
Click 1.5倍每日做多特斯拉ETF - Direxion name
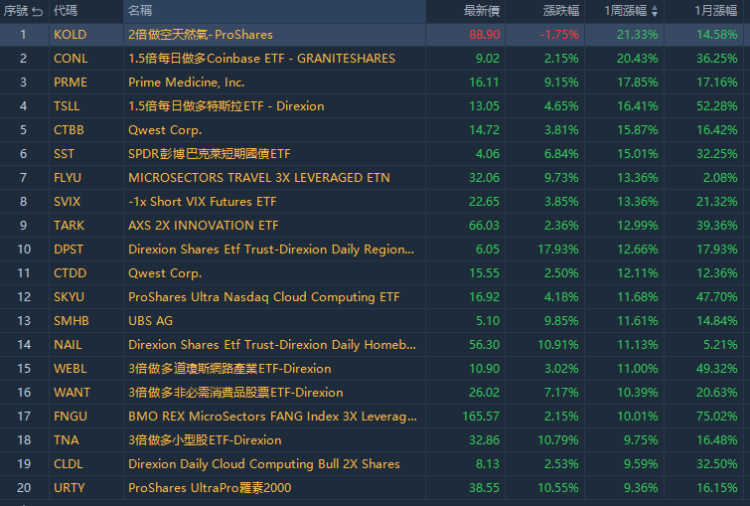coord(226,106)
